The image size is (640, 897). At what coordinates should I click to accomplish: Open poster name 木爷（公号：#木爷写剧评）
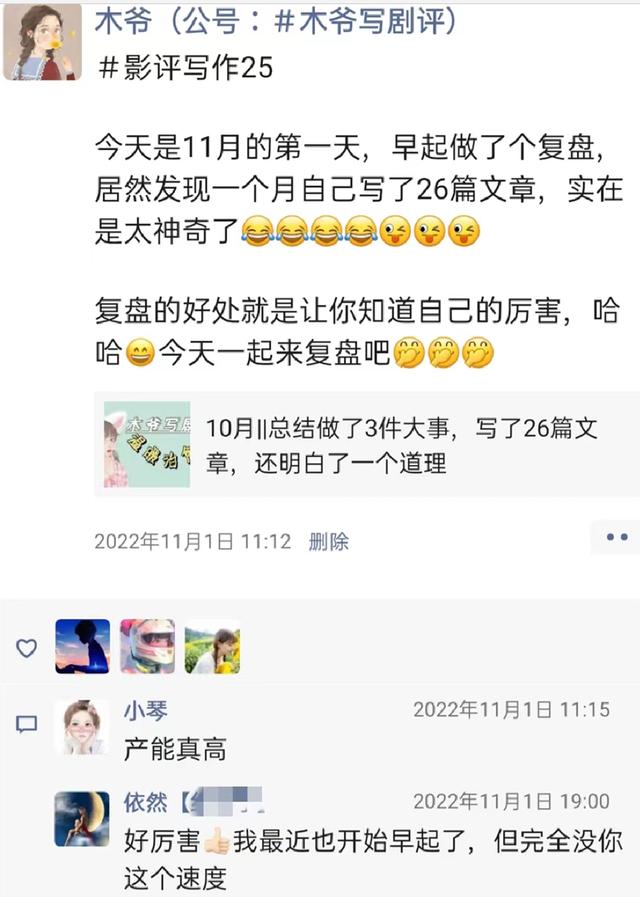[x=278, y=21]
